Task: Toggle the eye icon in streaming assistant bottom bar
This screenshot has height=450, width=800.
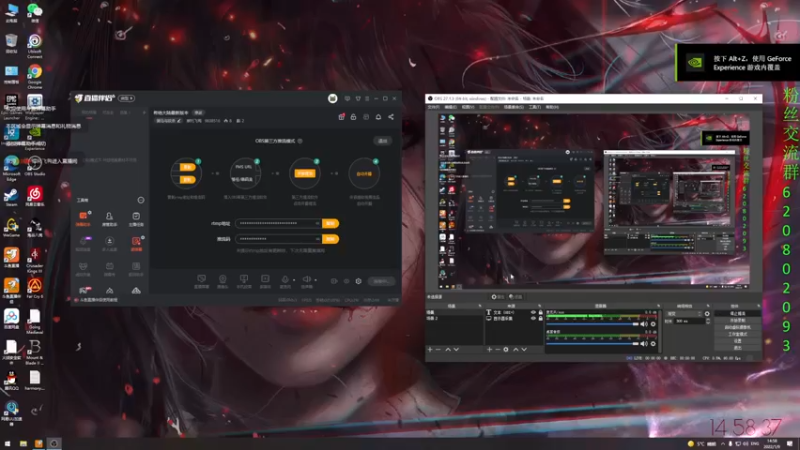Action: point(346,281)
